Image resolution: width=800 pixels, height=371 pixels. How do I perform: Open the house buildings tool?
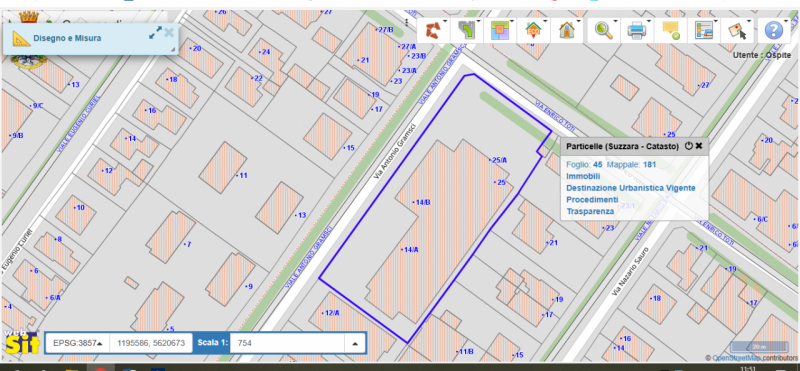pyautogui.click(x=566, y=31)
